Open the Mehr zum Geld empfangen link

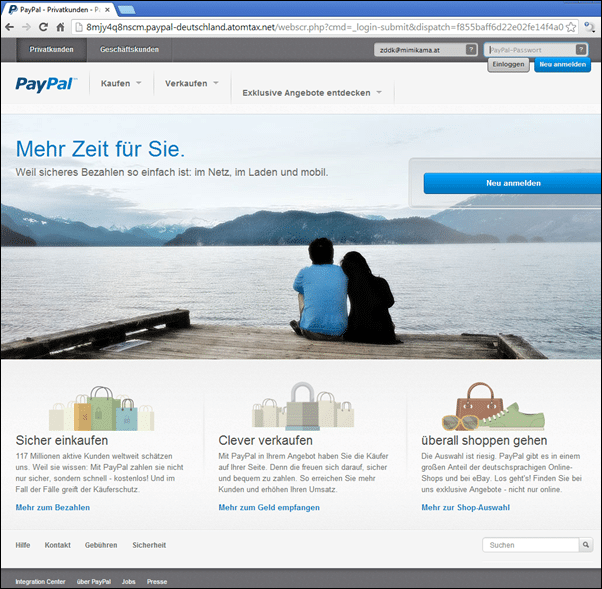(269, 507)
